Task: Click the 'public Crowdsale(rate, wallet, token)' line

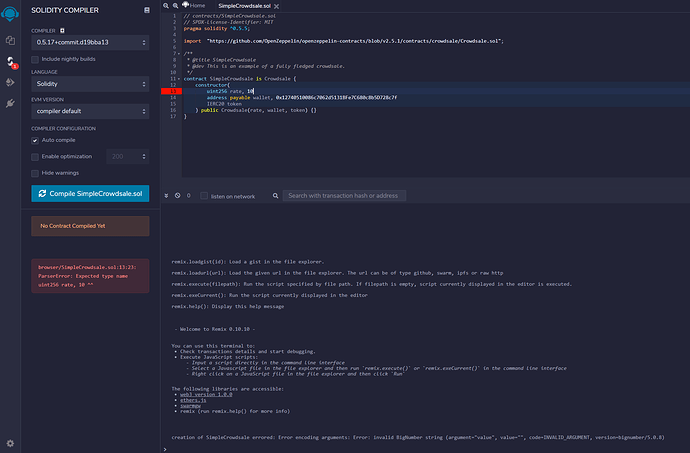Action: tap(256, 110)
